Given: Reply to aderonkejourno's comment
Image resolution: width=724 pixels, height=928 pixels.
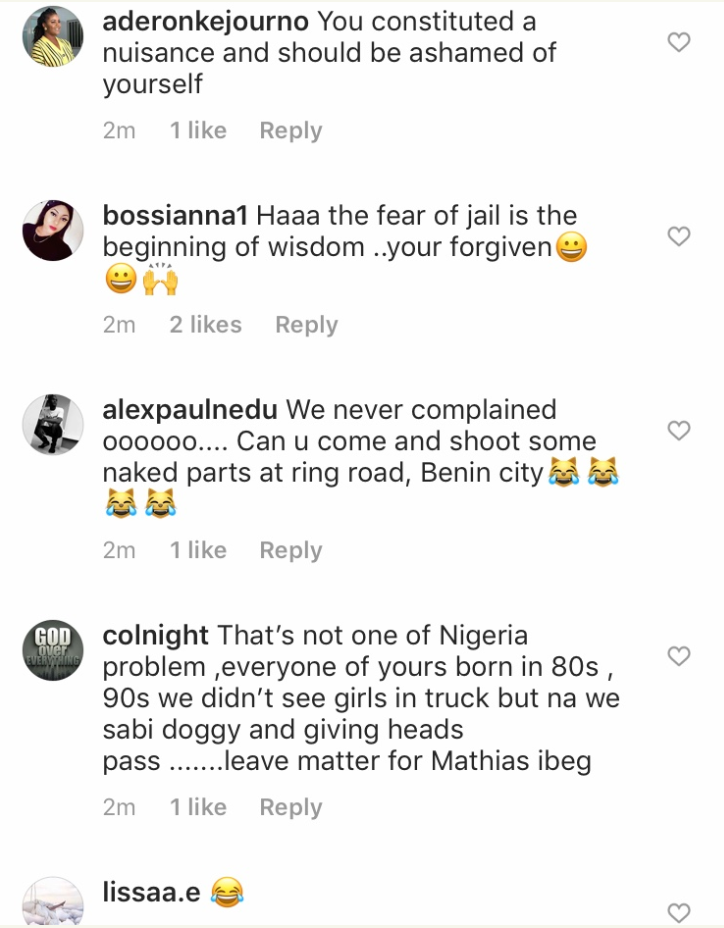Looking at the screenshot, I should coord(290,131).
